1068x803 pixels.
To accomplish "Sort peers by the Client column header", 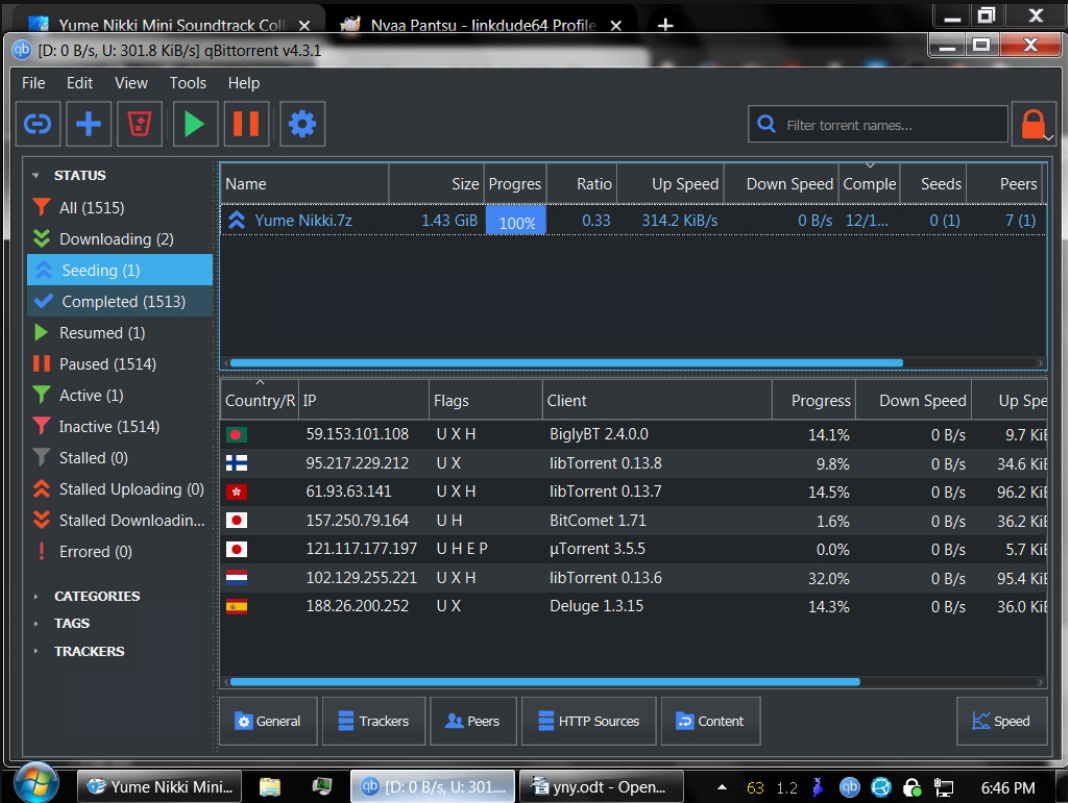I will tap(657, 400).
